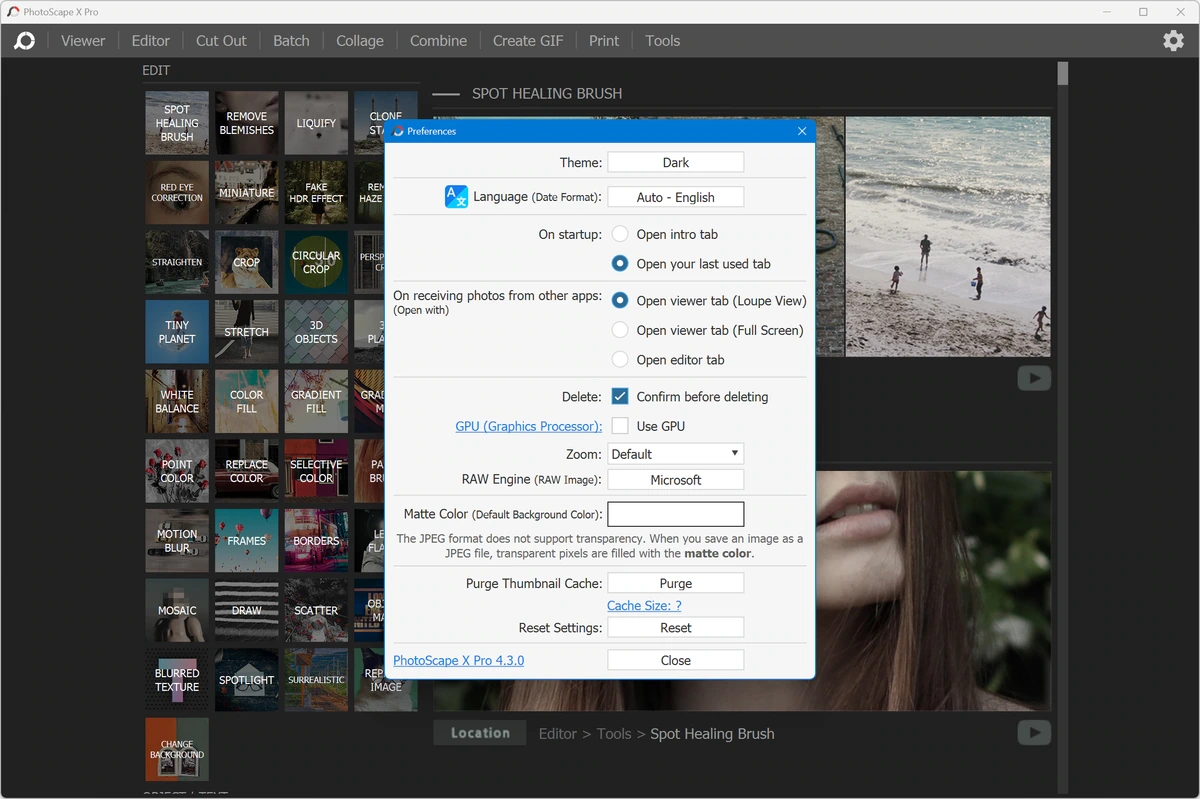Open the Zoom Default dropdown
Screen dimensions: 1200x799
coord(676,454)
